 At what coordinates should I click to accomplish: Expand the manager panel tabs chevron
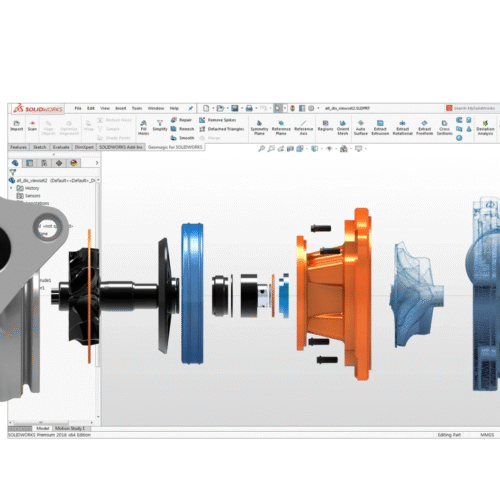click(97, 163)
